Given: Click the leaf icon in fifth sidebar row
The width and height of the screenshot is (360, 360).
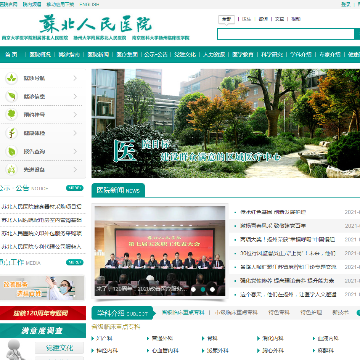Looking at the screenshot, I should 12,151.
